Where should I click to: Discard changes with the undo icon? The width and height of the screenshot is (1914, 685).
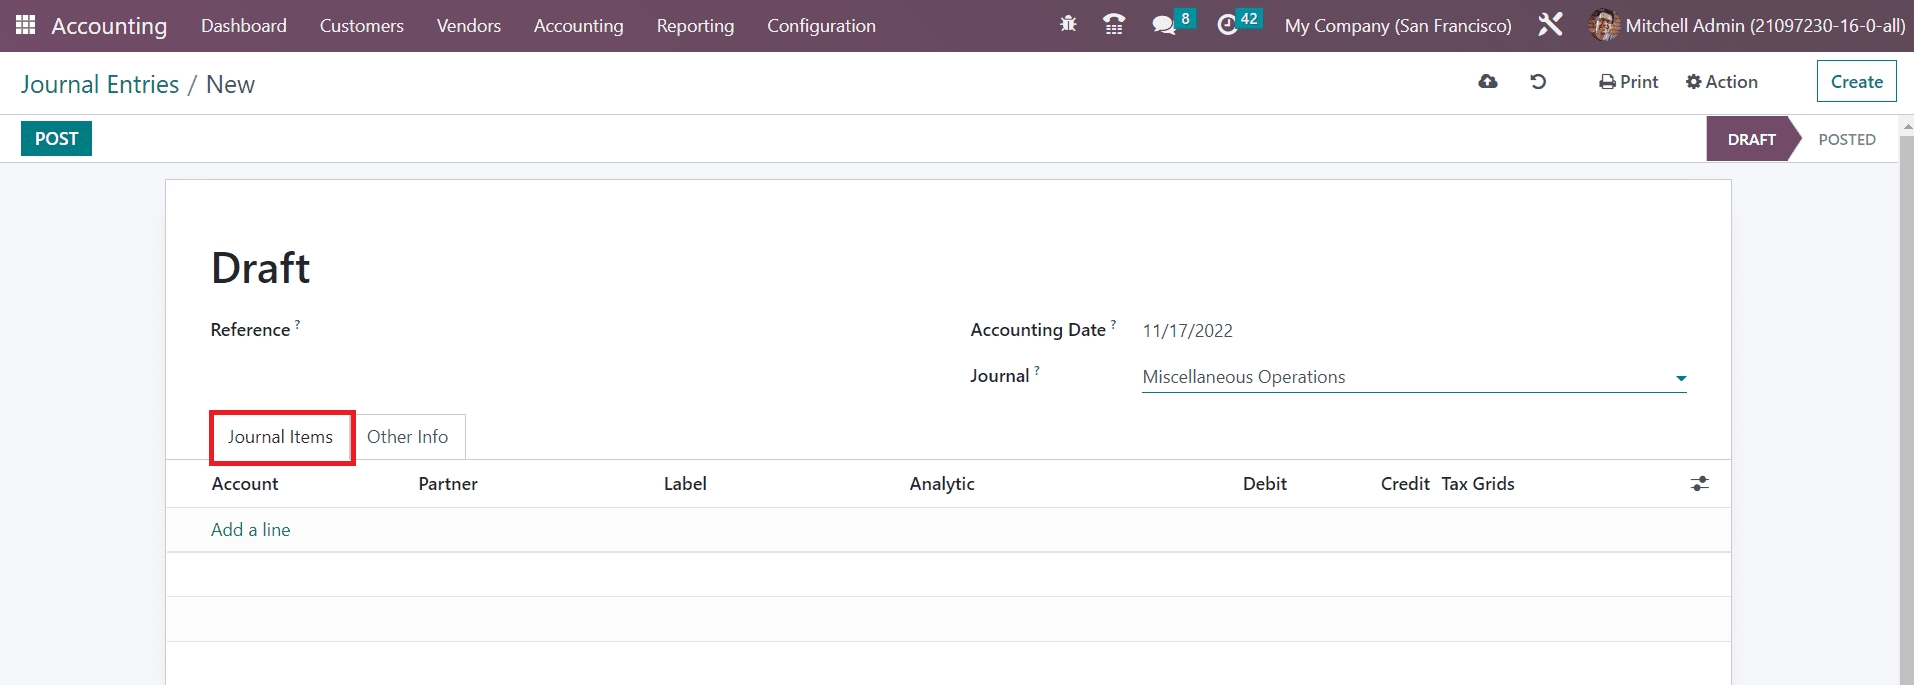pos(1538,82)
